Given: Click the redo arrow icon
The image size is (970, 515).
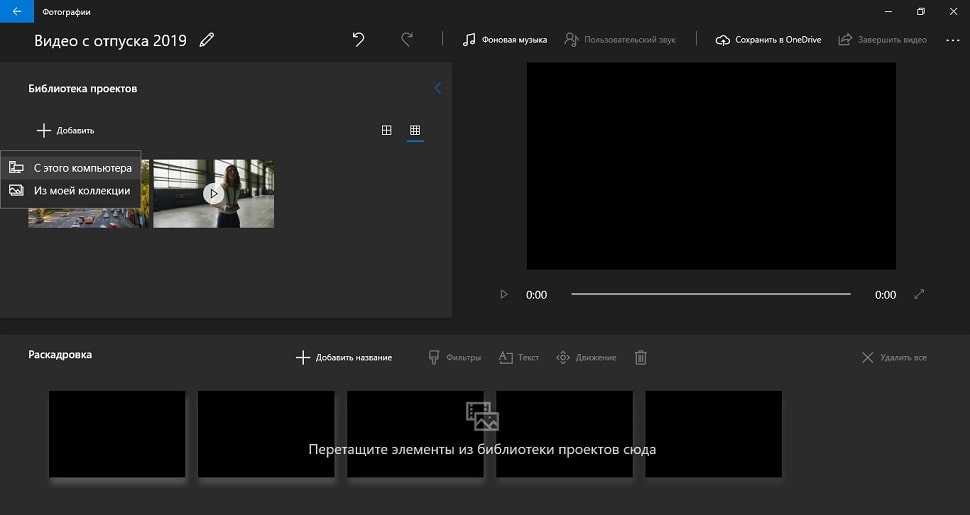Looking at the screenshot, I should tap(407, 40).
